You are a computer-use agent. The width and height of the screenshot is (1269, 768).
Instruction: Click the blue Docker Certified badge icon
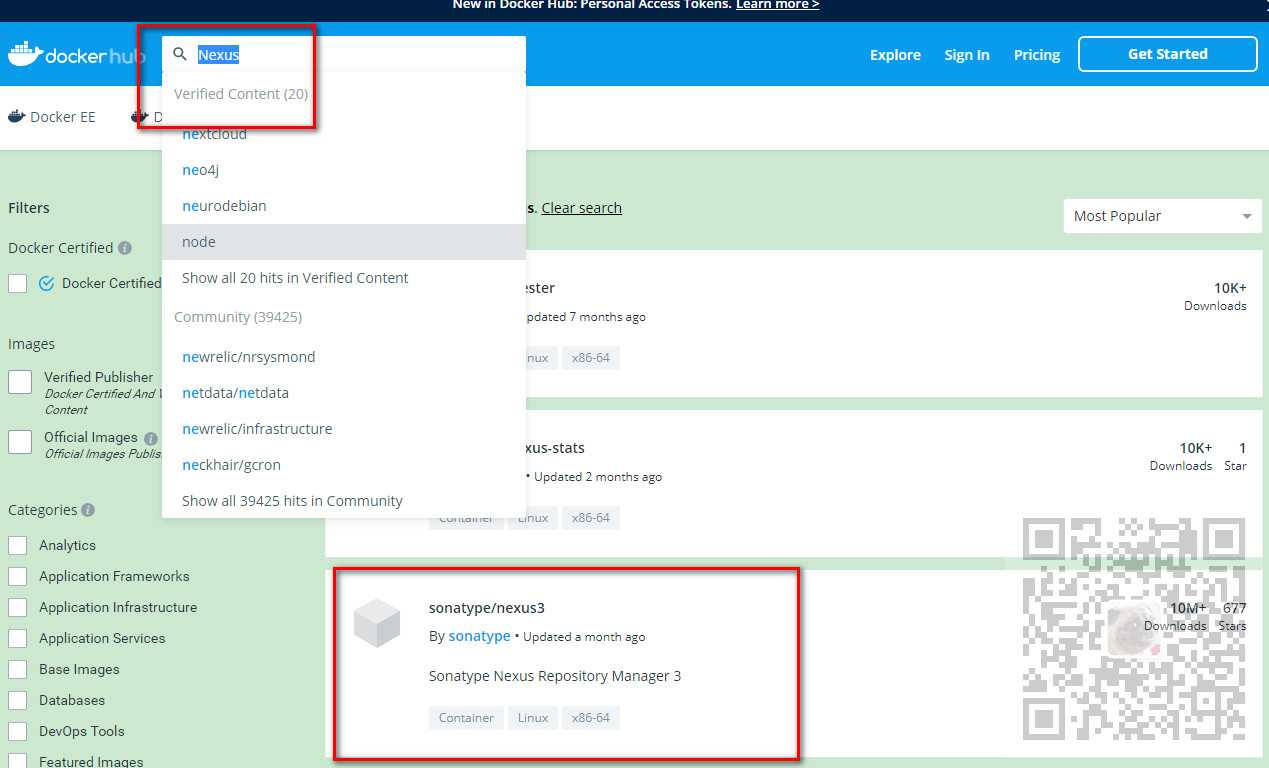(x=46, y=283)
